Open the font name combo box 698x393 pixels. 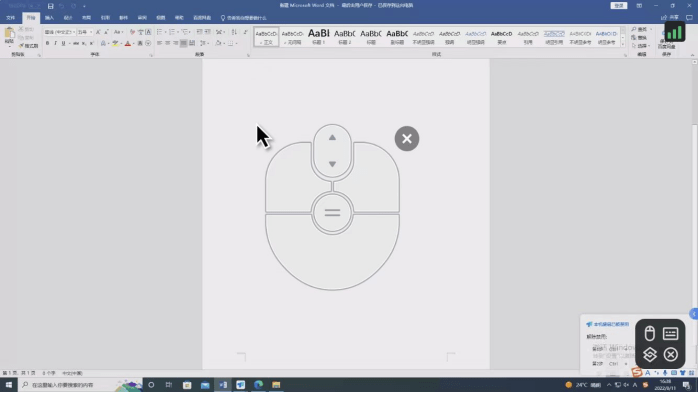point(60,32)
